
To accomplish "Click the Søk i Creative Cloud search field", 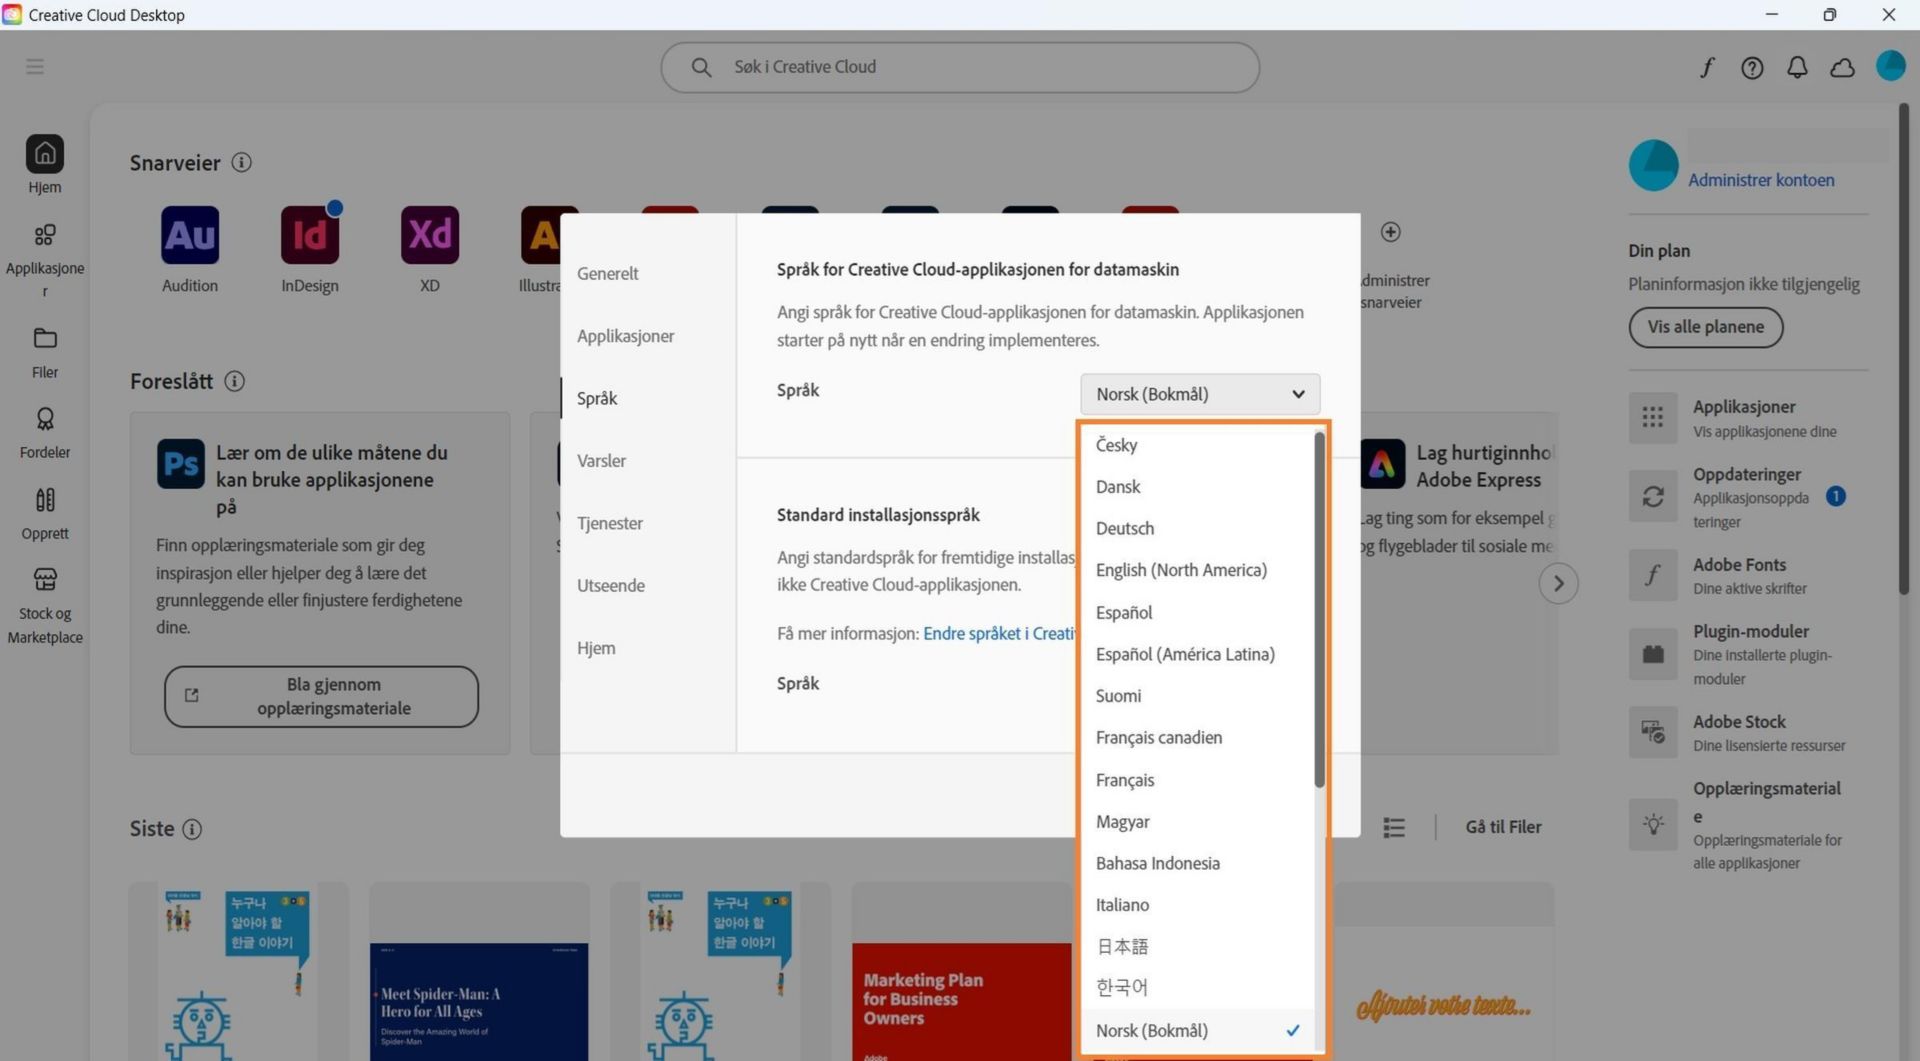I will pos(960,67).
